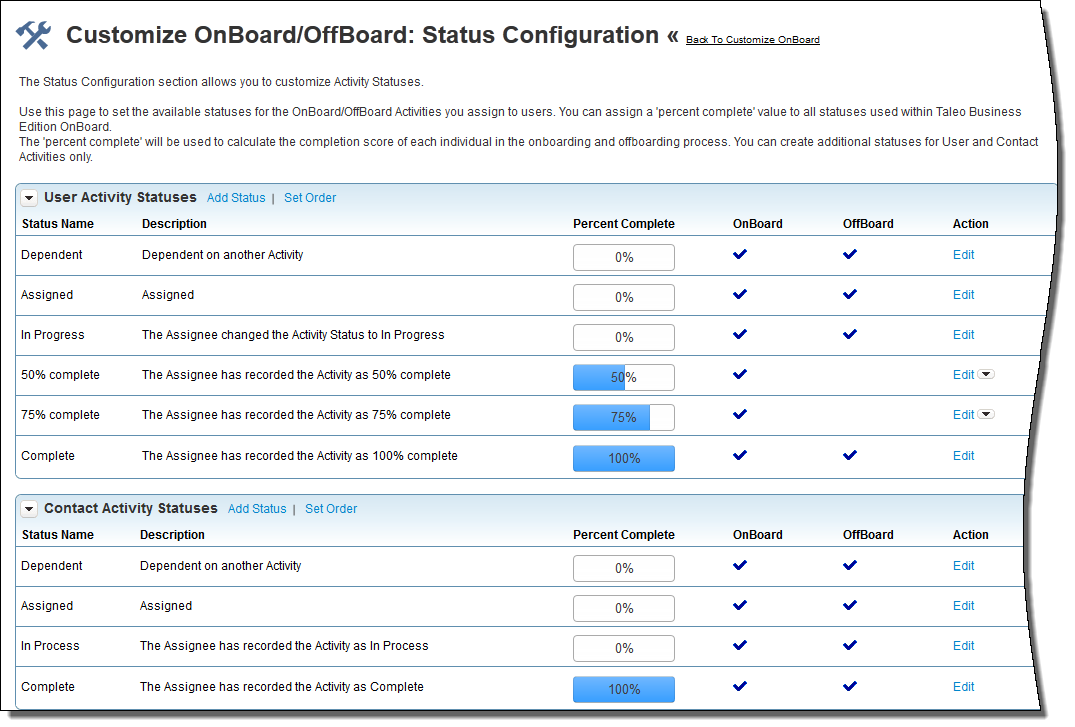Click the Percent Complete field for Dependent status
Image resolution: width=1075 pixels, height=727 pixels.
623,257
